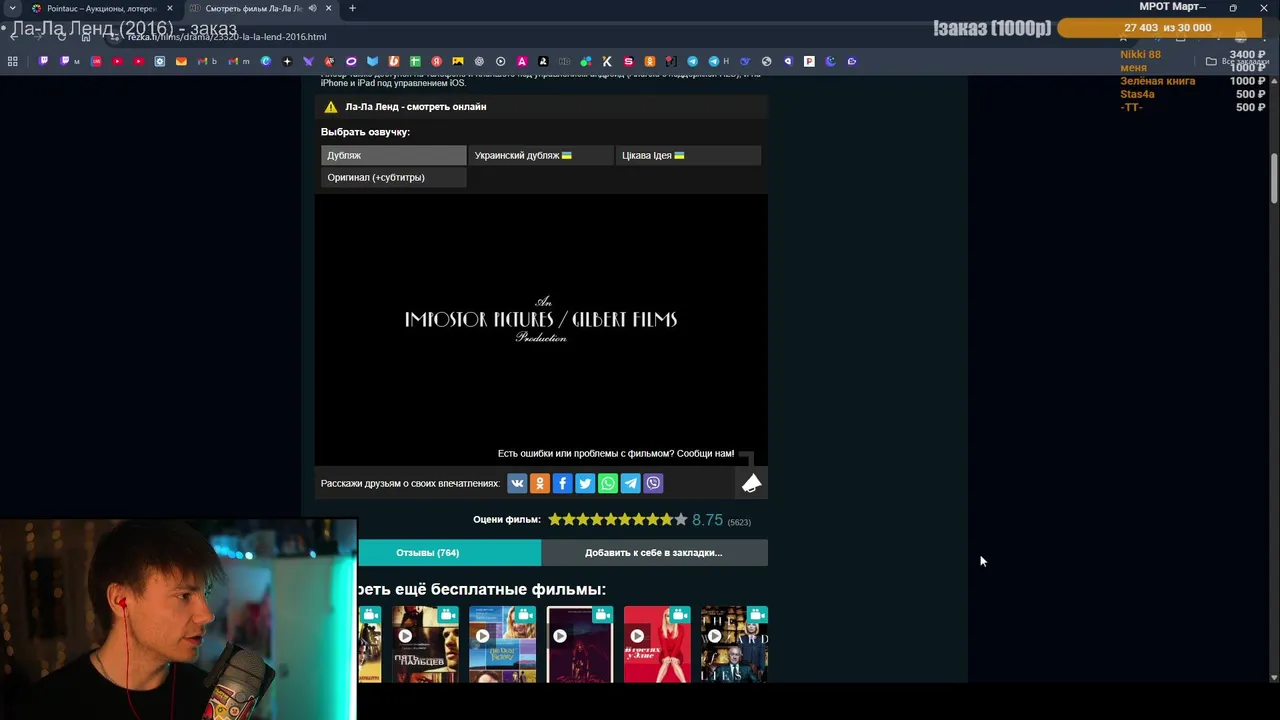Open the crescent moon bookmark icon

pyautogui.click(x=831, y=61)
